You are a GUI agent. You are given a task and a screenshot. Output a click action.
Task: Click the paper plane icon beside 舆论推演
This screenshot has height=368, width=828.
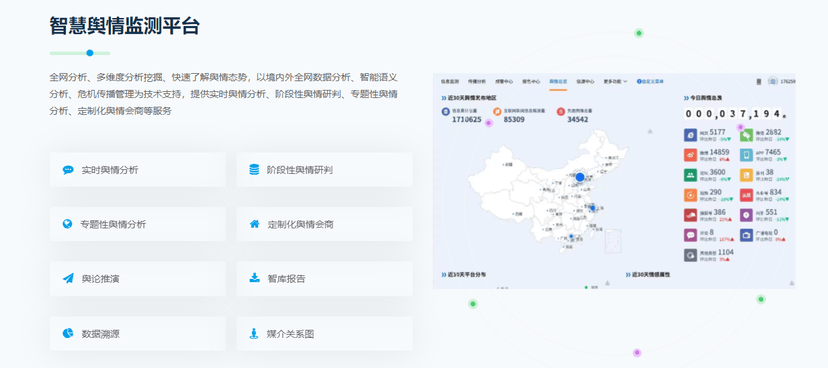point(68,278)
